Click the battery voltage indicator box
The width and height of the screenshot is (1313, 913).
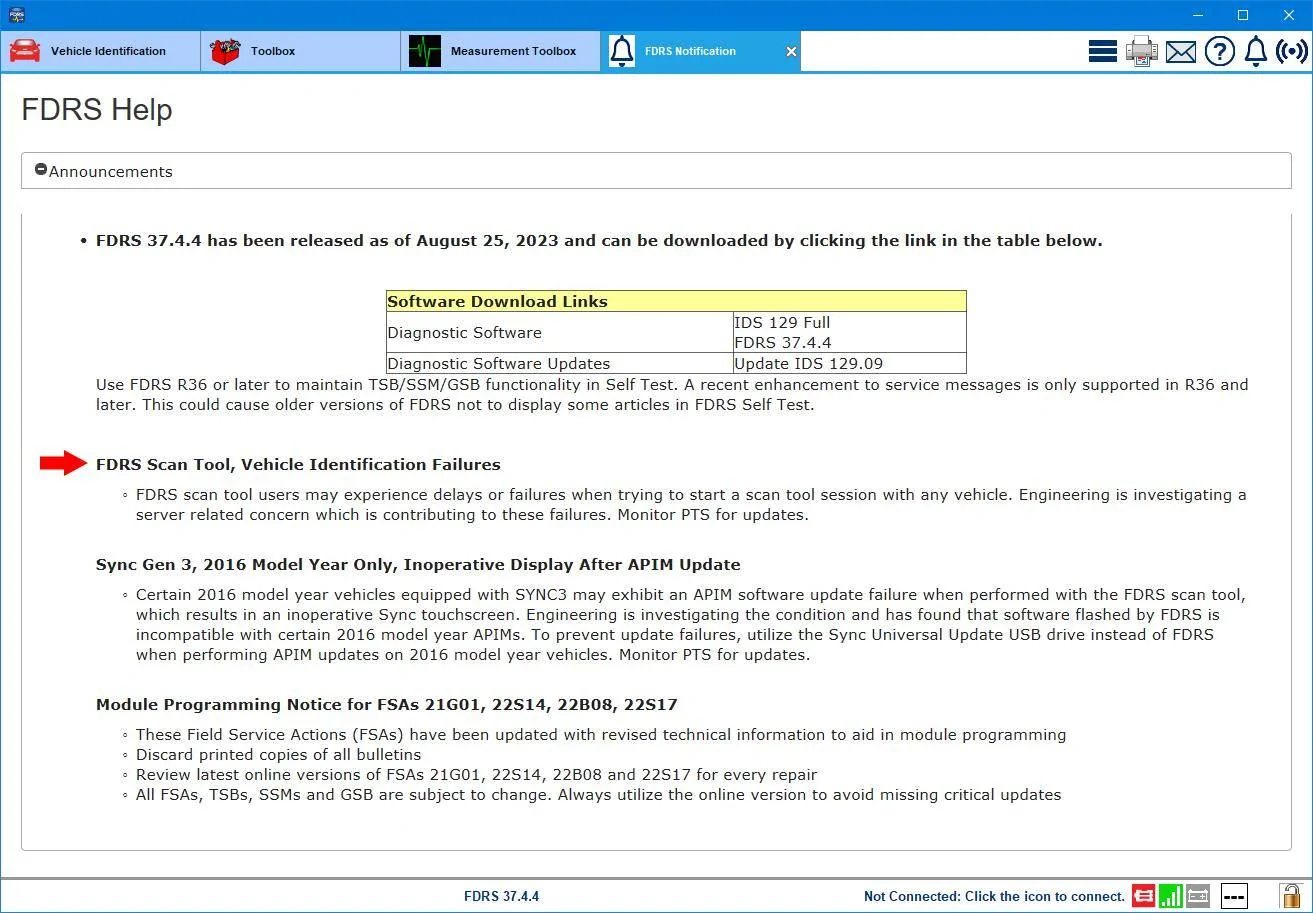click(x=1234, y=896)
